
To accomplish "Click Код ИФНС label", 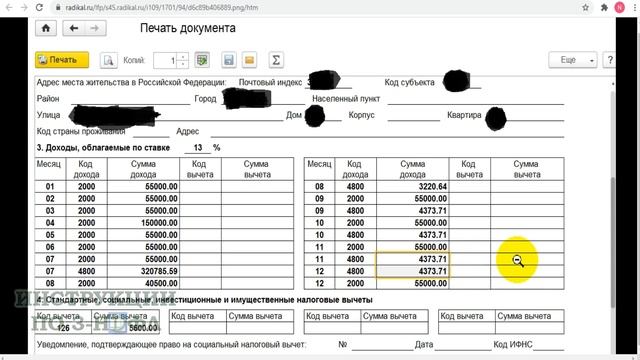I will [x=513, y=344].
